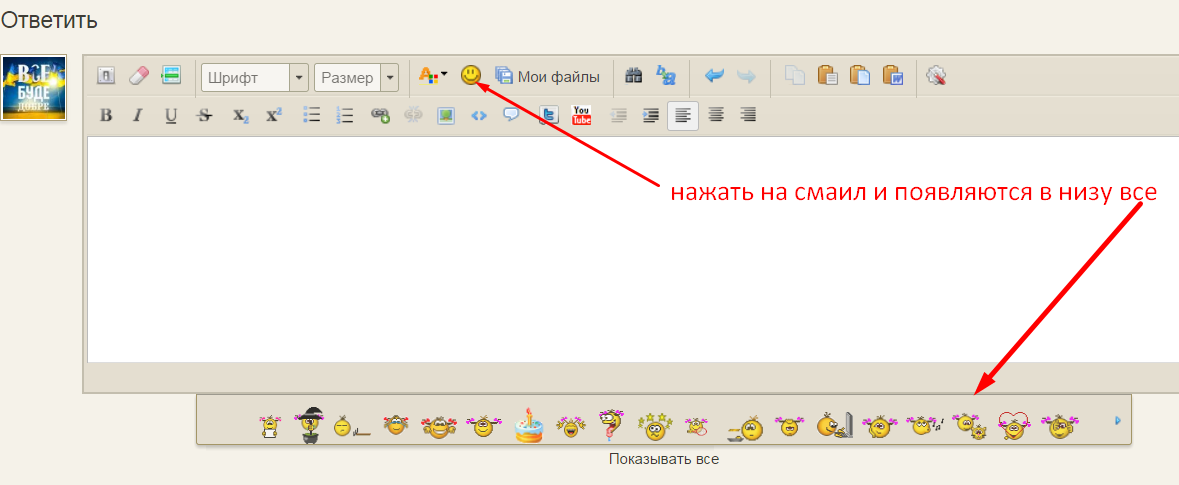Image resolution: width=1179 pixels, height=485 pixels.
Task: Enable left text alignment
Action: click(x=683, y=115)
